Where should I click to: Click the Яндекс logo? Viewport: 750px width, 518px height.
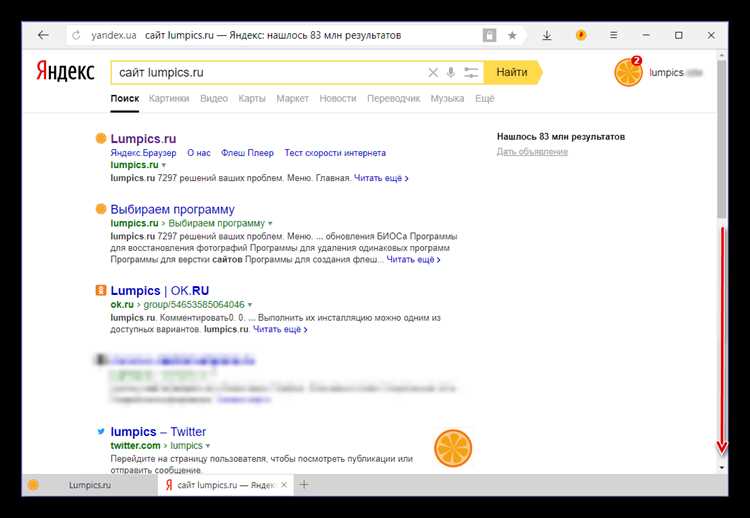tap(66, 72)
